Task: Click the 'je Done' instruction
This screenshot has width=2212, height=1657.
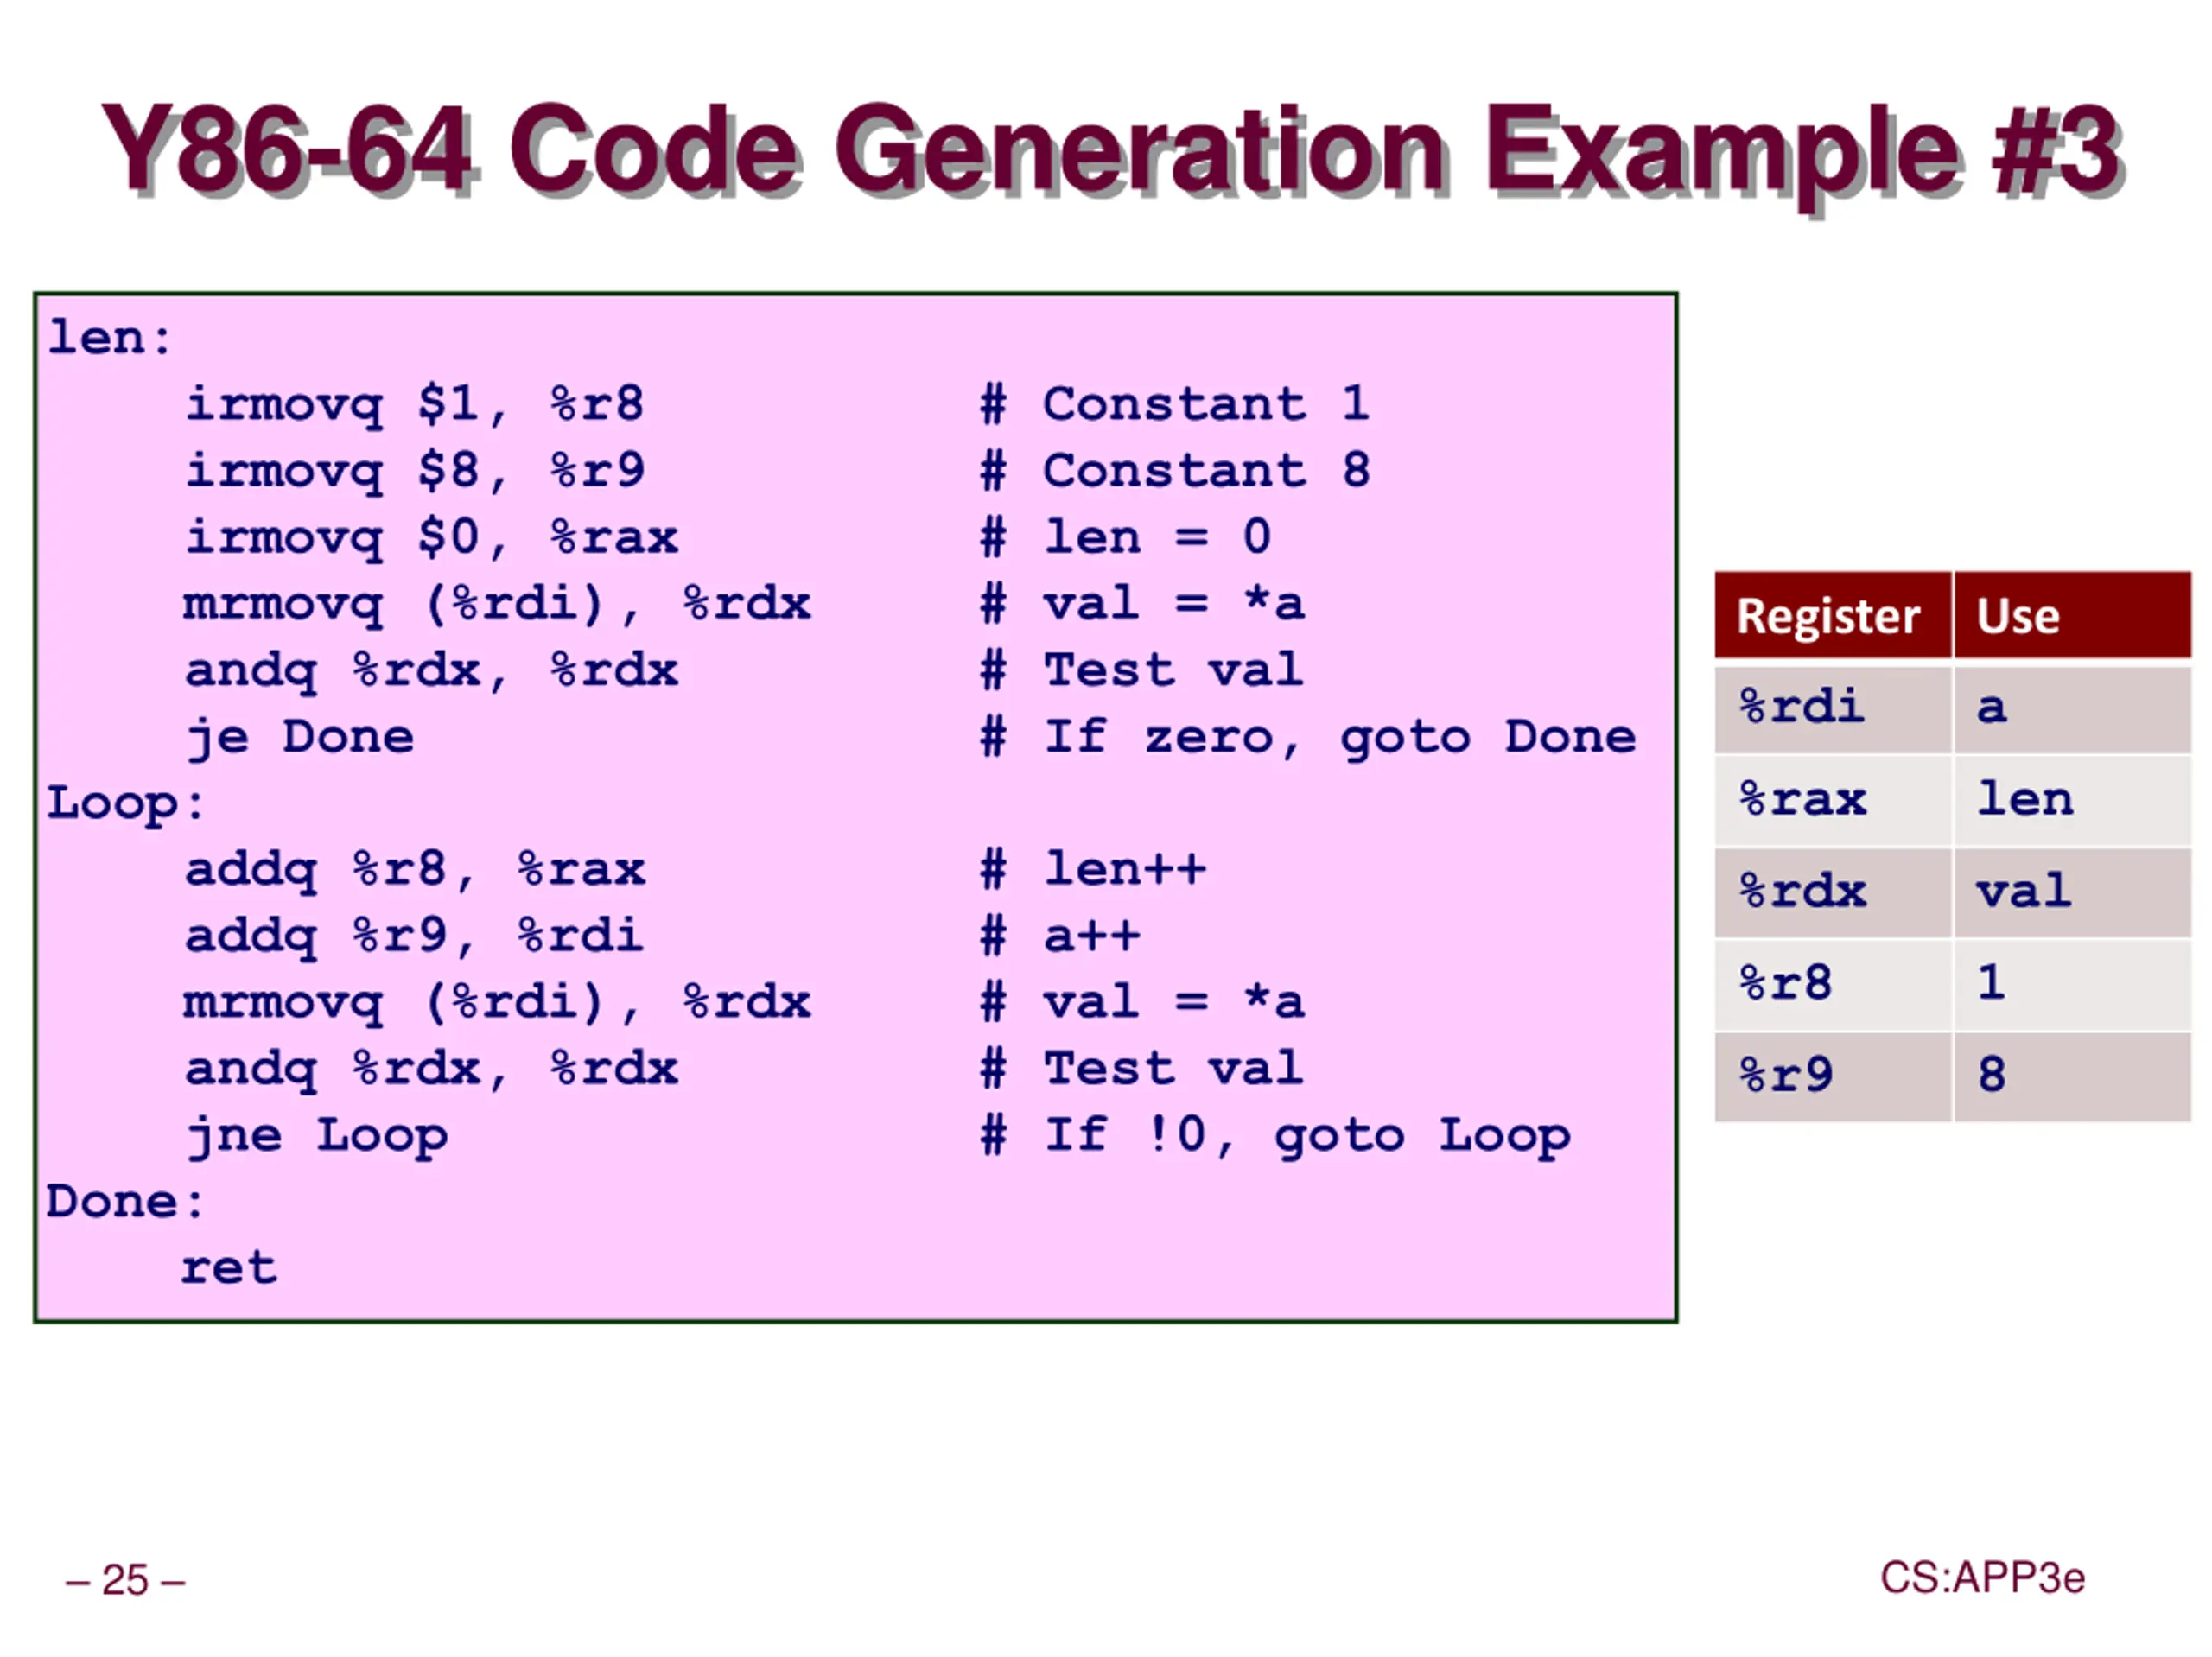Action: 299,739
